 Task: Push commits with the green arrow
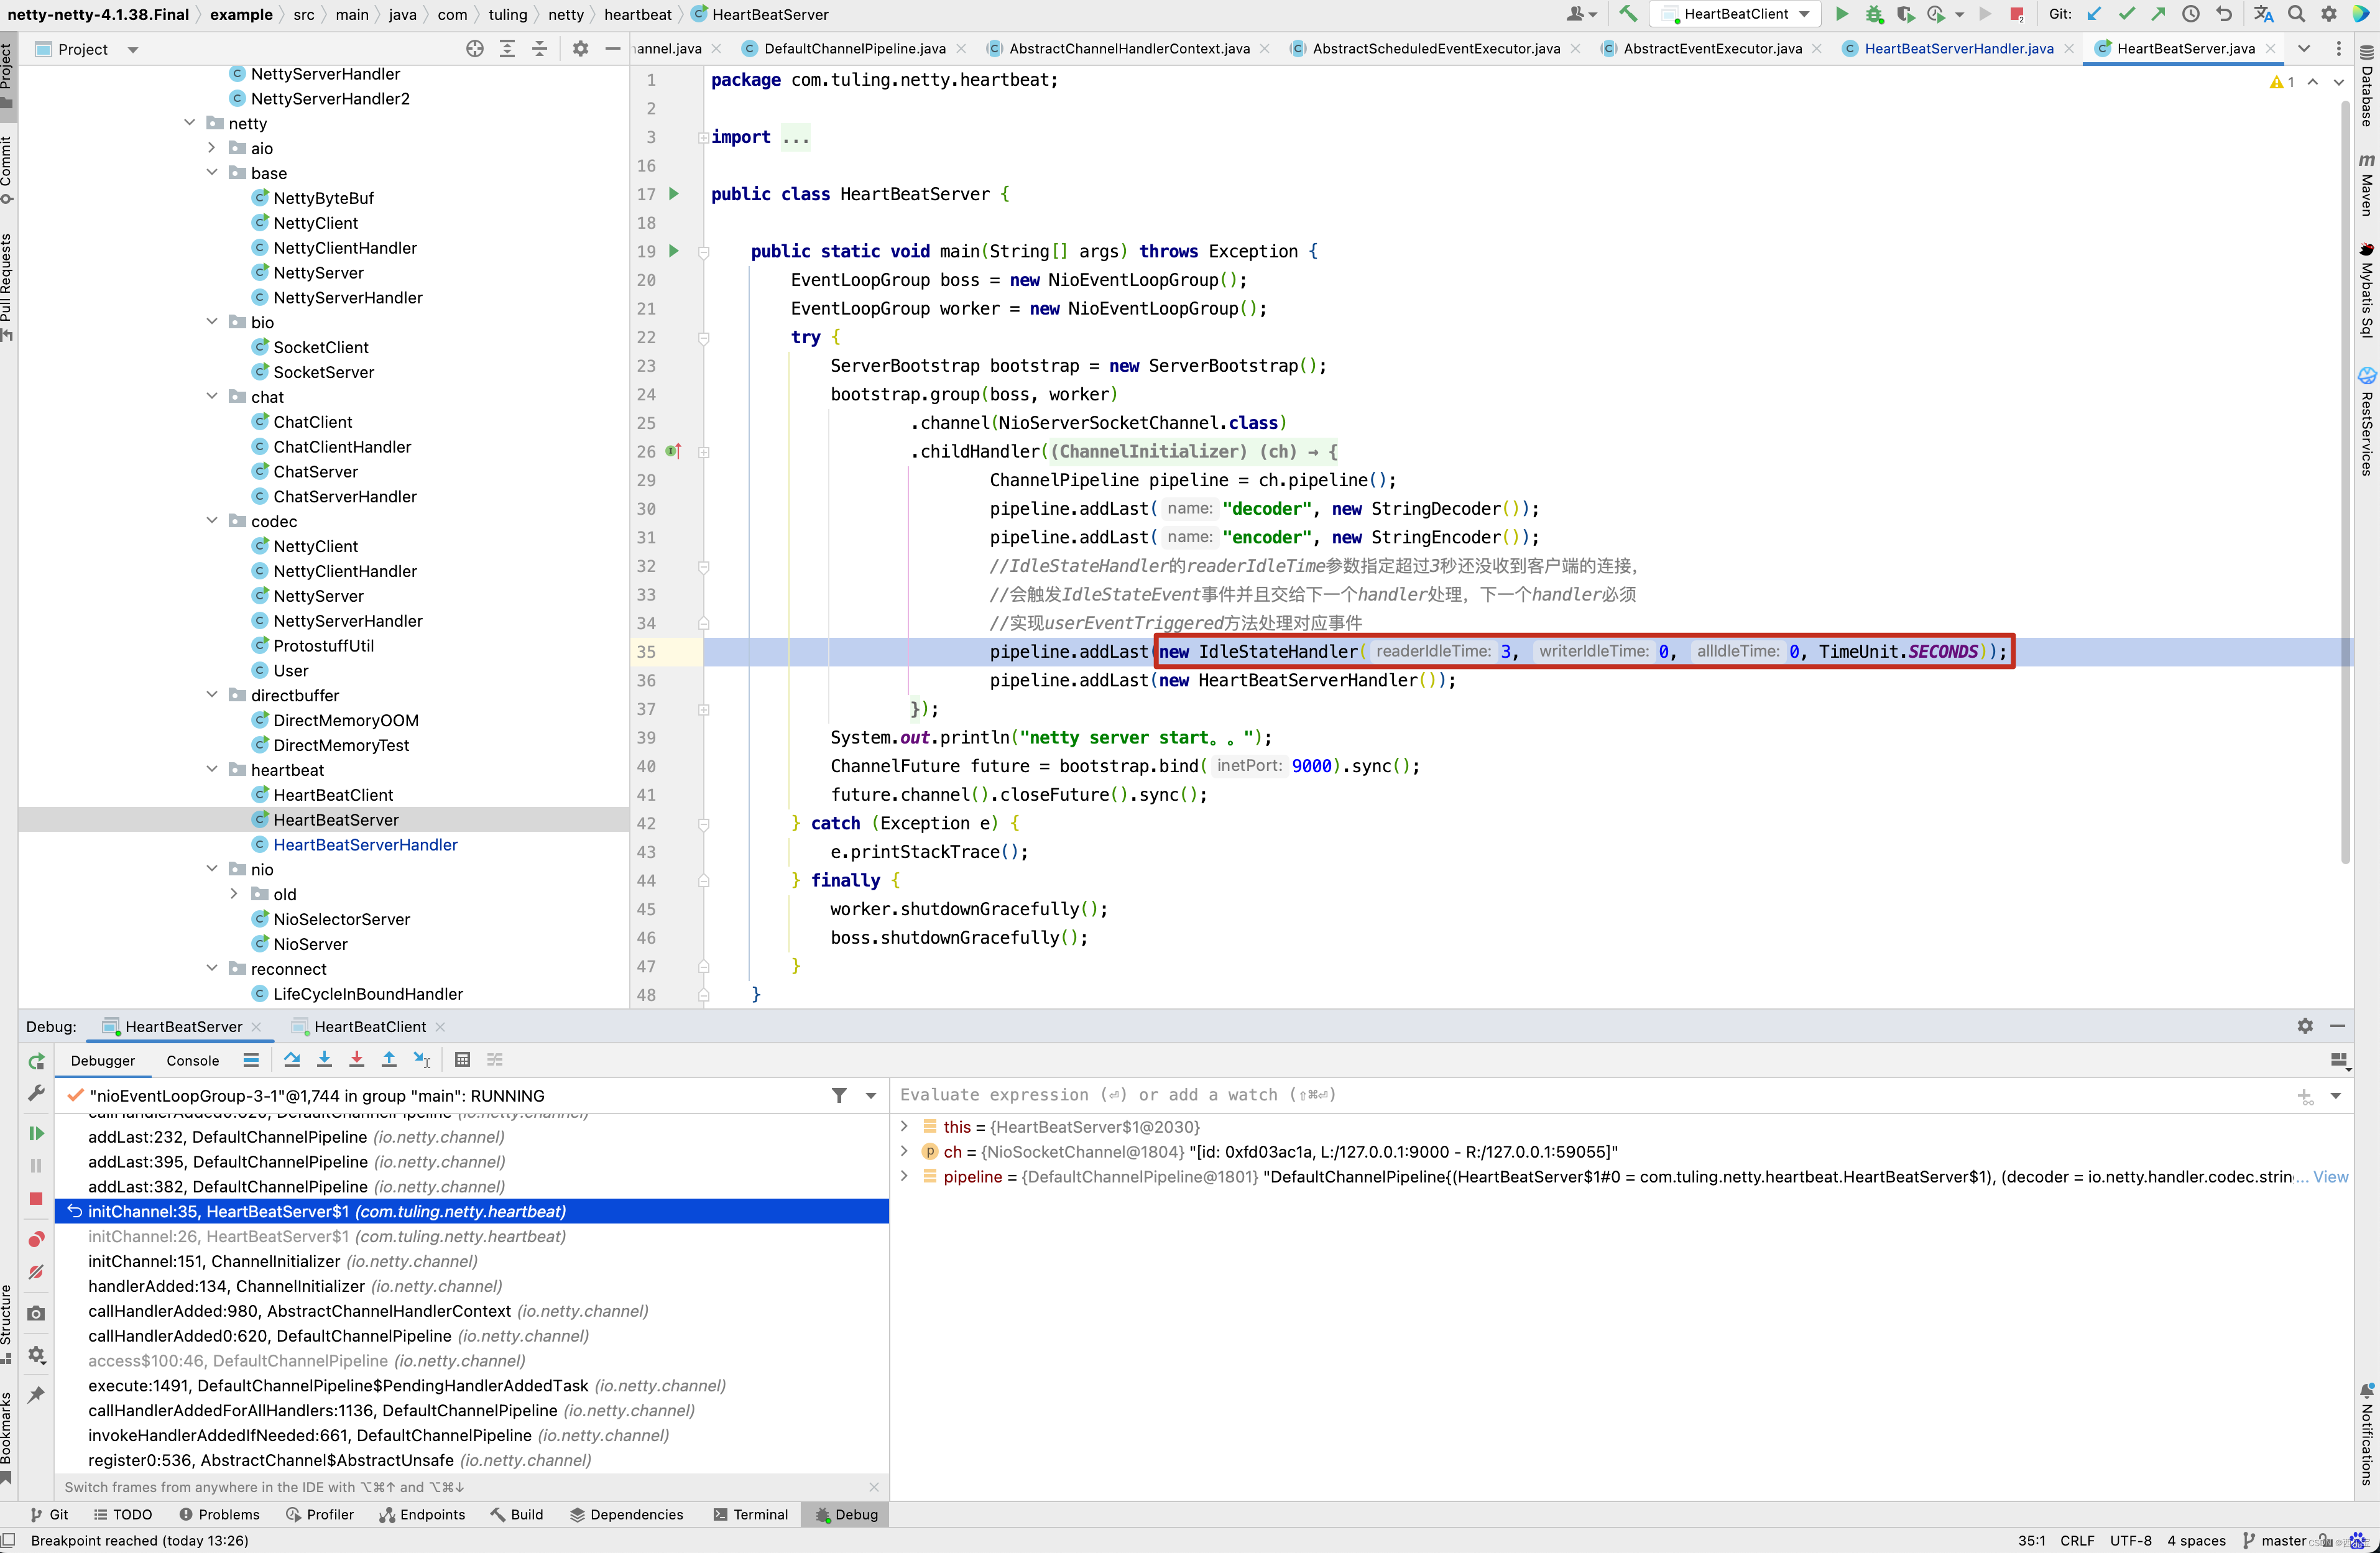tap(2158, 14)
